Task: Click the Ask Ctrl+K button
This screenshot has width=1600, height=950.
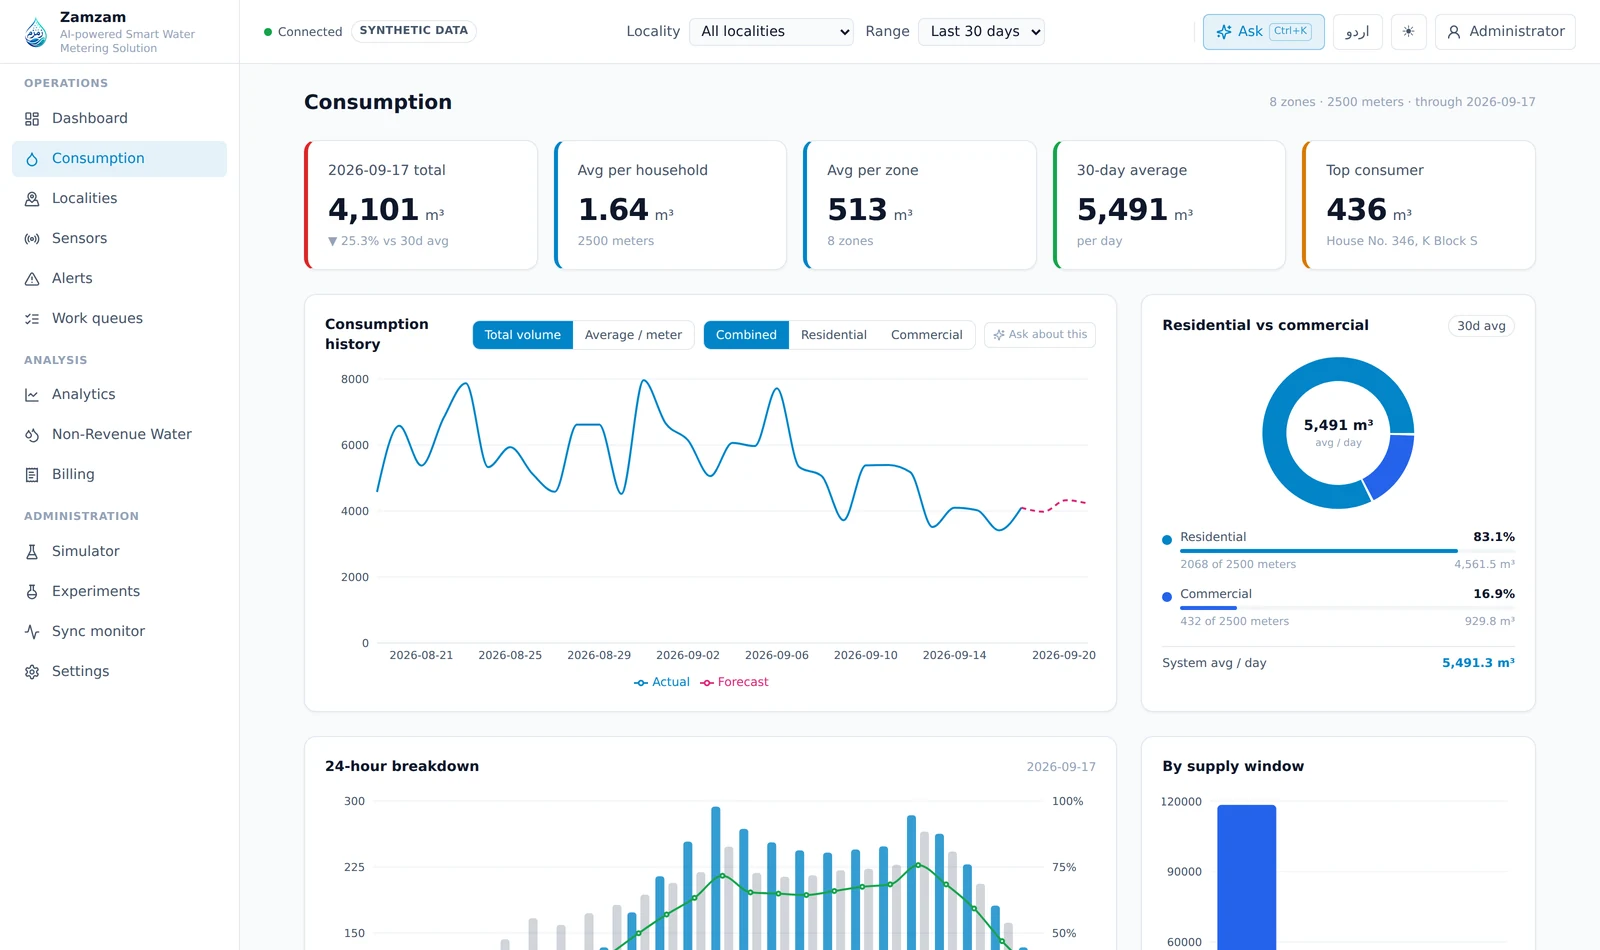Action: pyautogui.click(x=1263, y=32)
